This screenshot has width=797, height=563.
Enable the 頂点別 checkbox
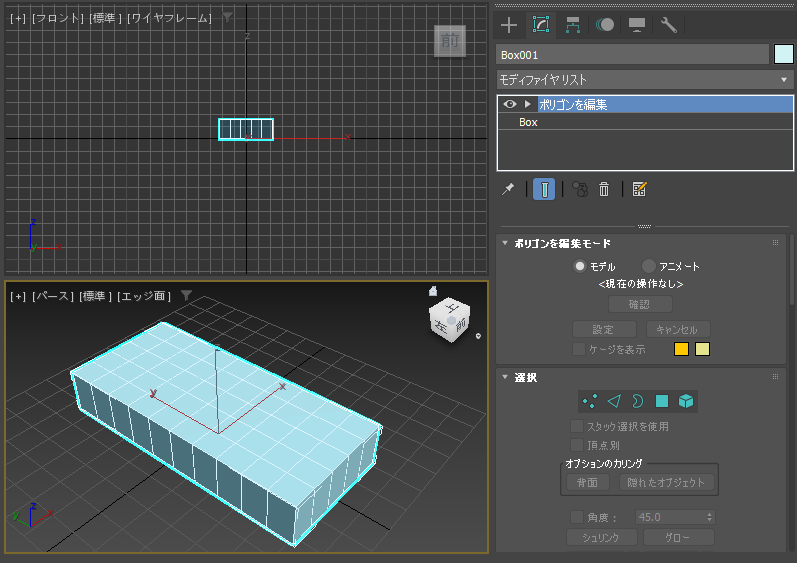tap(576, 445)
